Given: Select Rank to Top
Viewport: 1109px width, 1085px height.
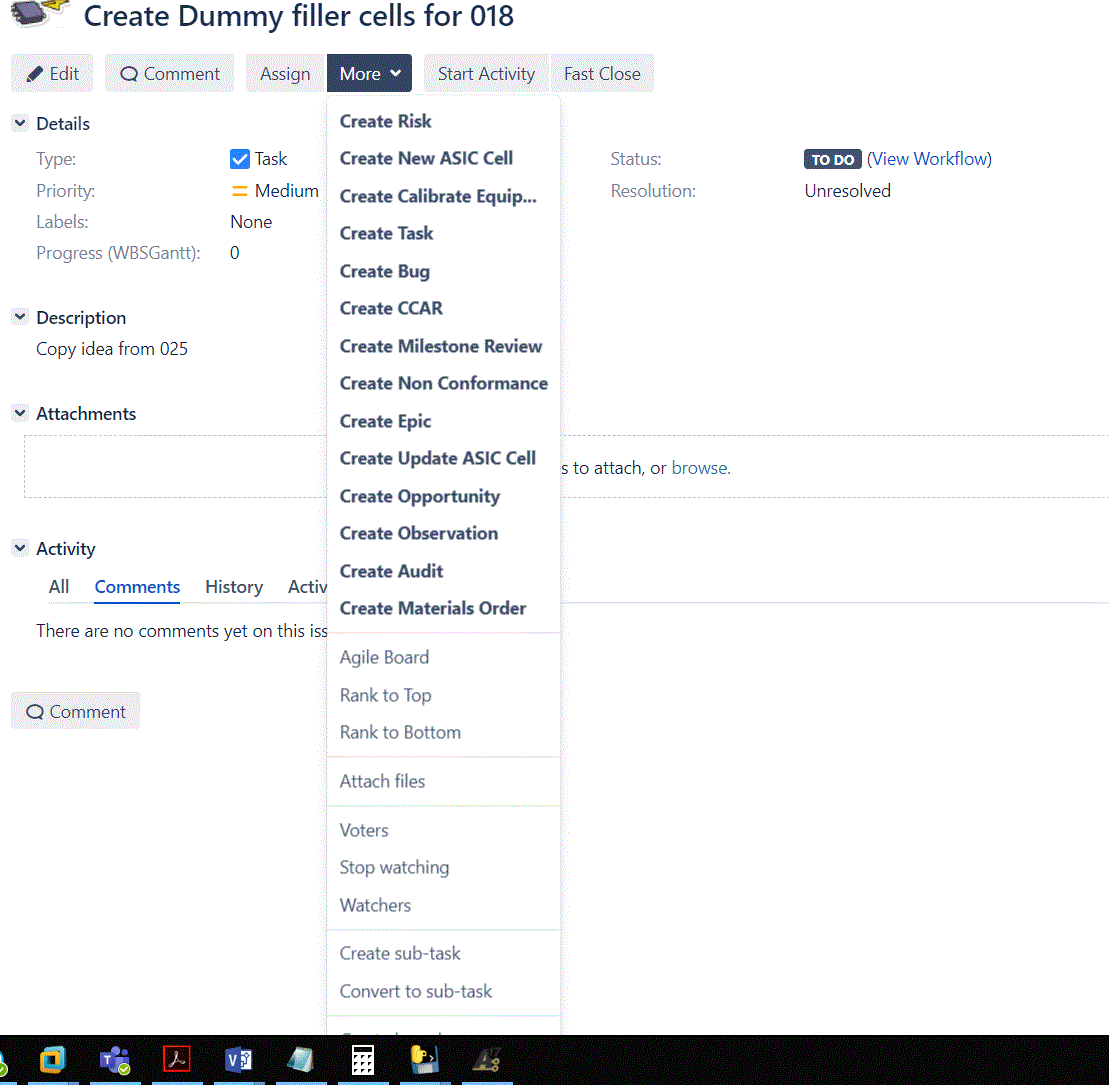Looking at the screenshot, I should pos(385,695).
